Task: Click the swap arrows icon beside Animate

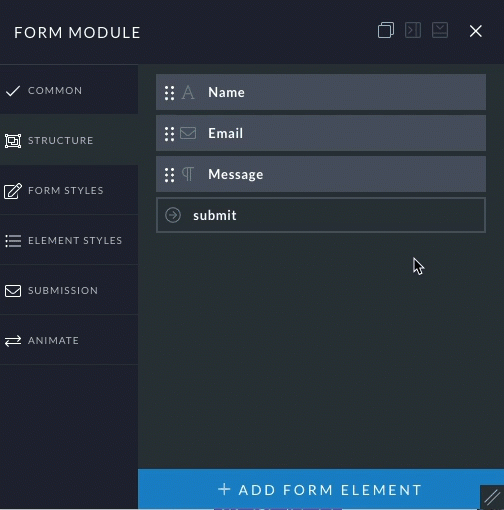Action: pos(13,341)
